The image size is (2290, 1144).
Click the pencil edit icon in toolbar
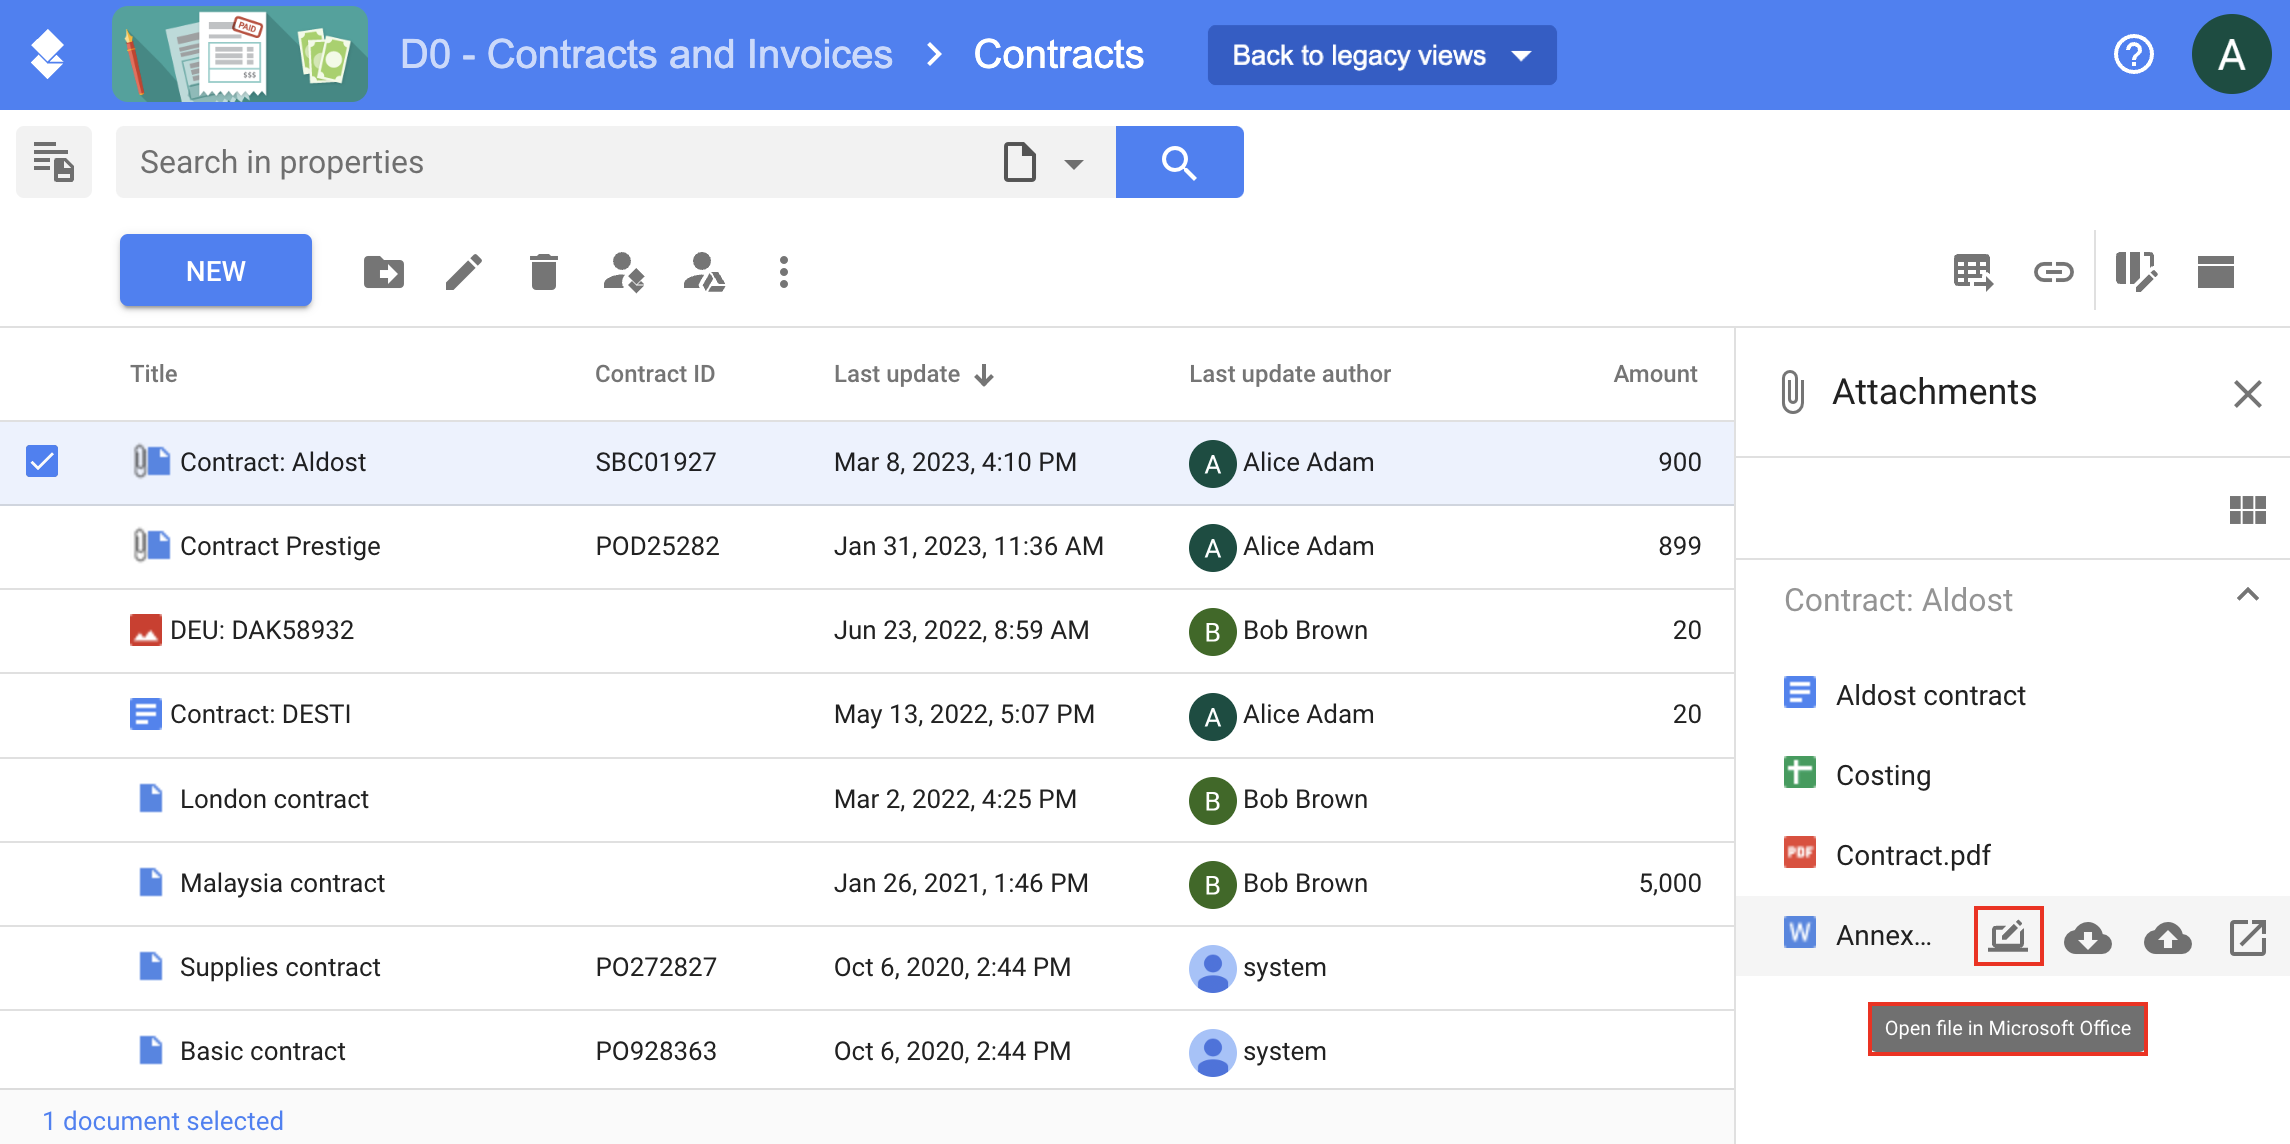pyautogui.click(x=463, y=272)
